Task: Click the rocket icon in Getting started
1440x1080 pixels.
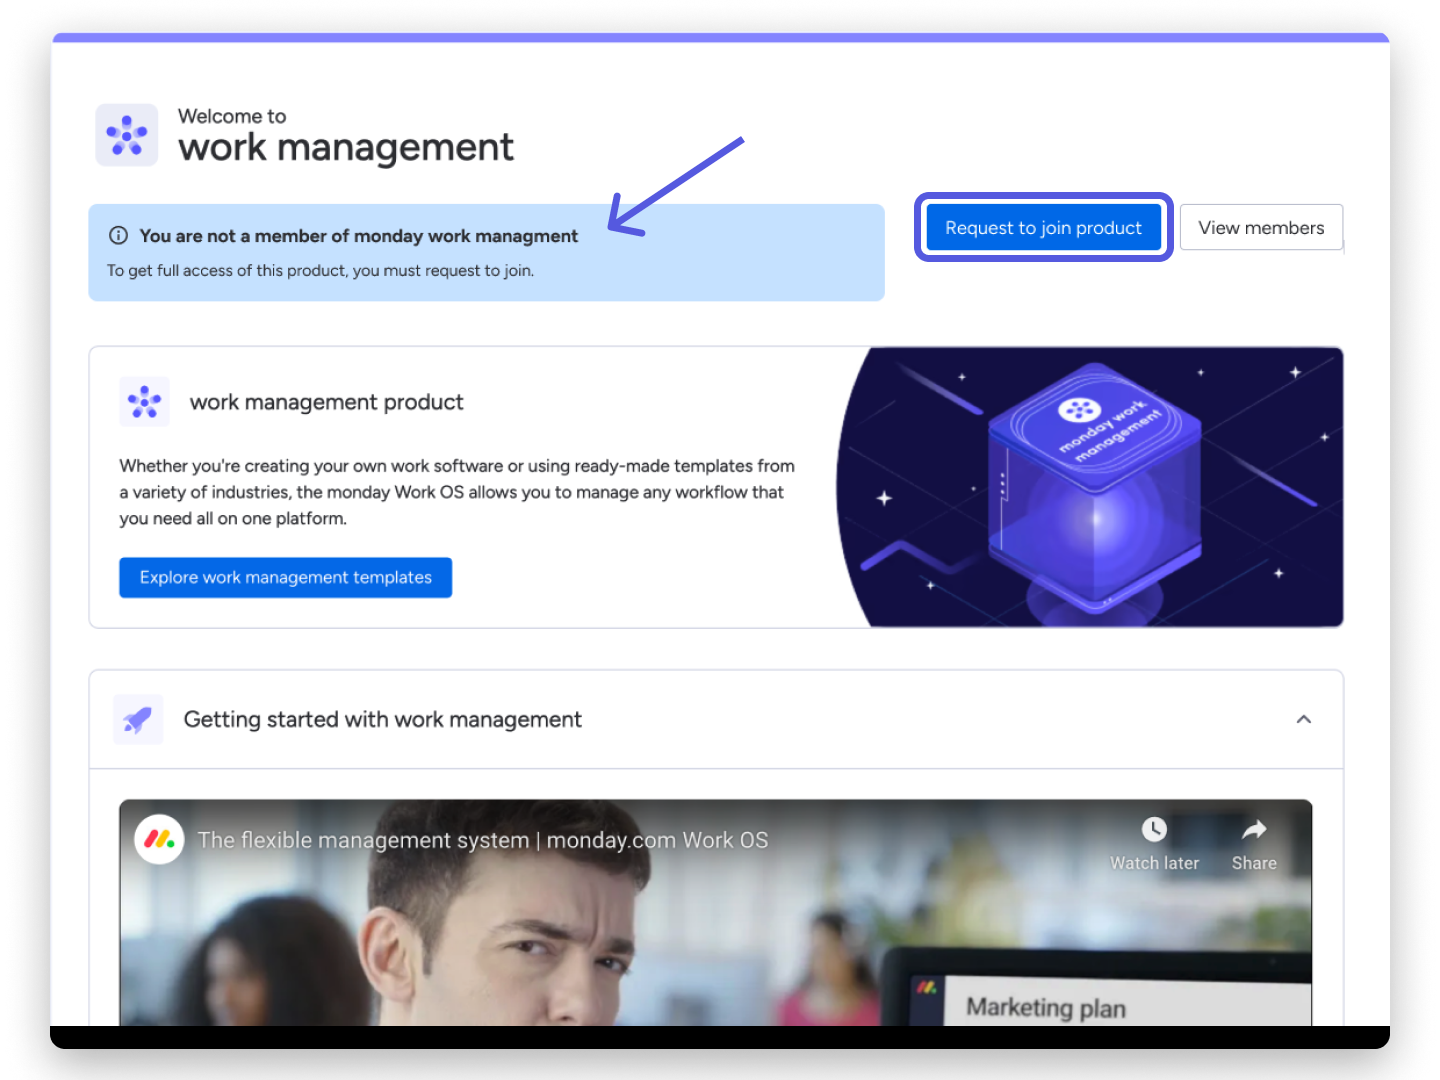Action: [138, 719]
